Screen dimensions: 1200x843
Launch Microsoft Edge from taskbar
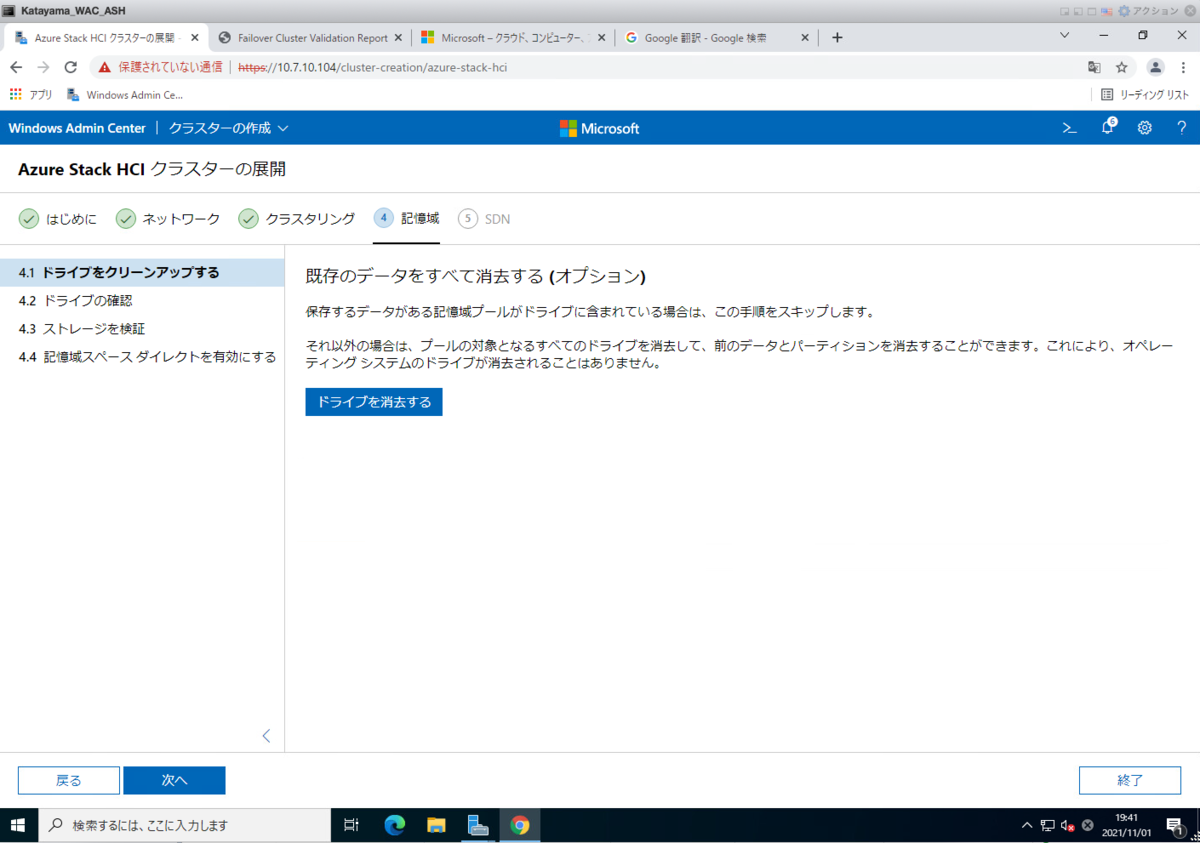coord(394,825)
